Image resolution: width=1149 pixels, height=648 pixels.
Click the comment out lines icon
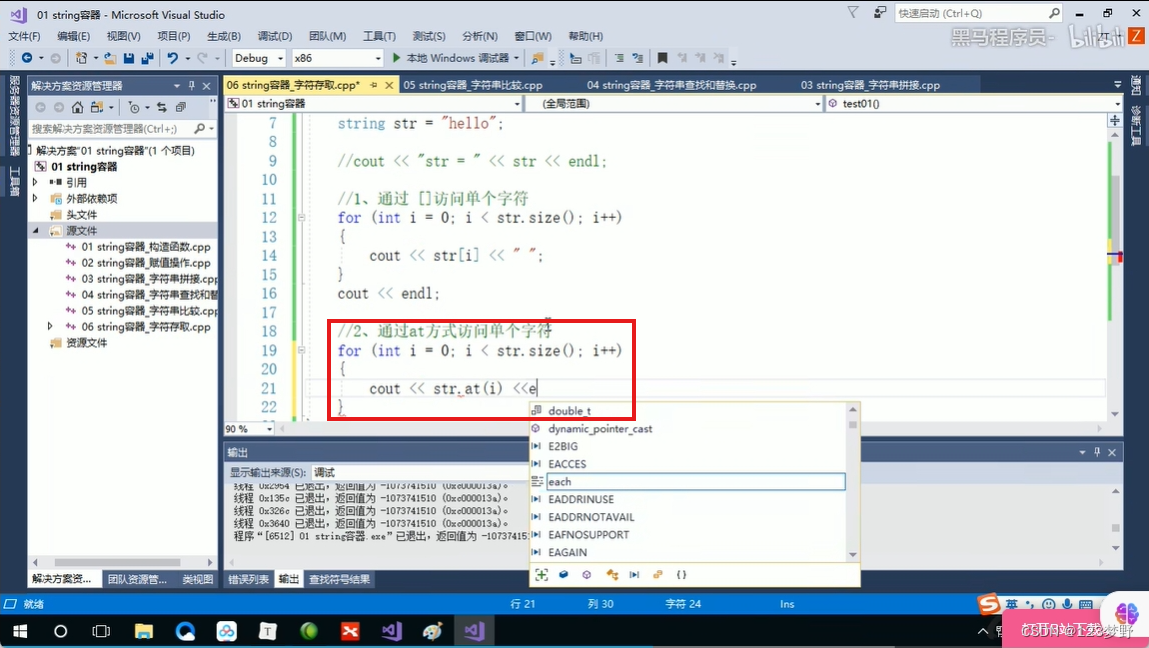[x=619, y=58]
